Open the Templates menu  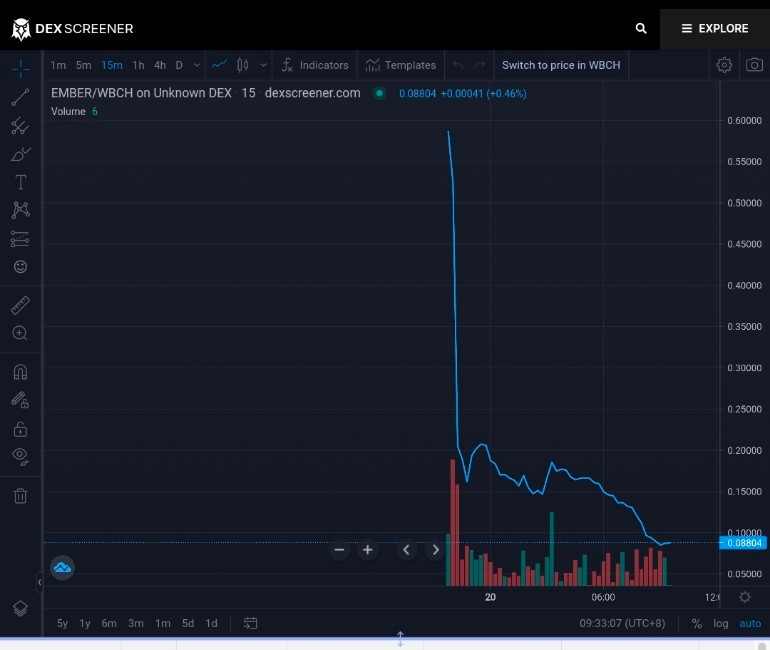point(400,65)
